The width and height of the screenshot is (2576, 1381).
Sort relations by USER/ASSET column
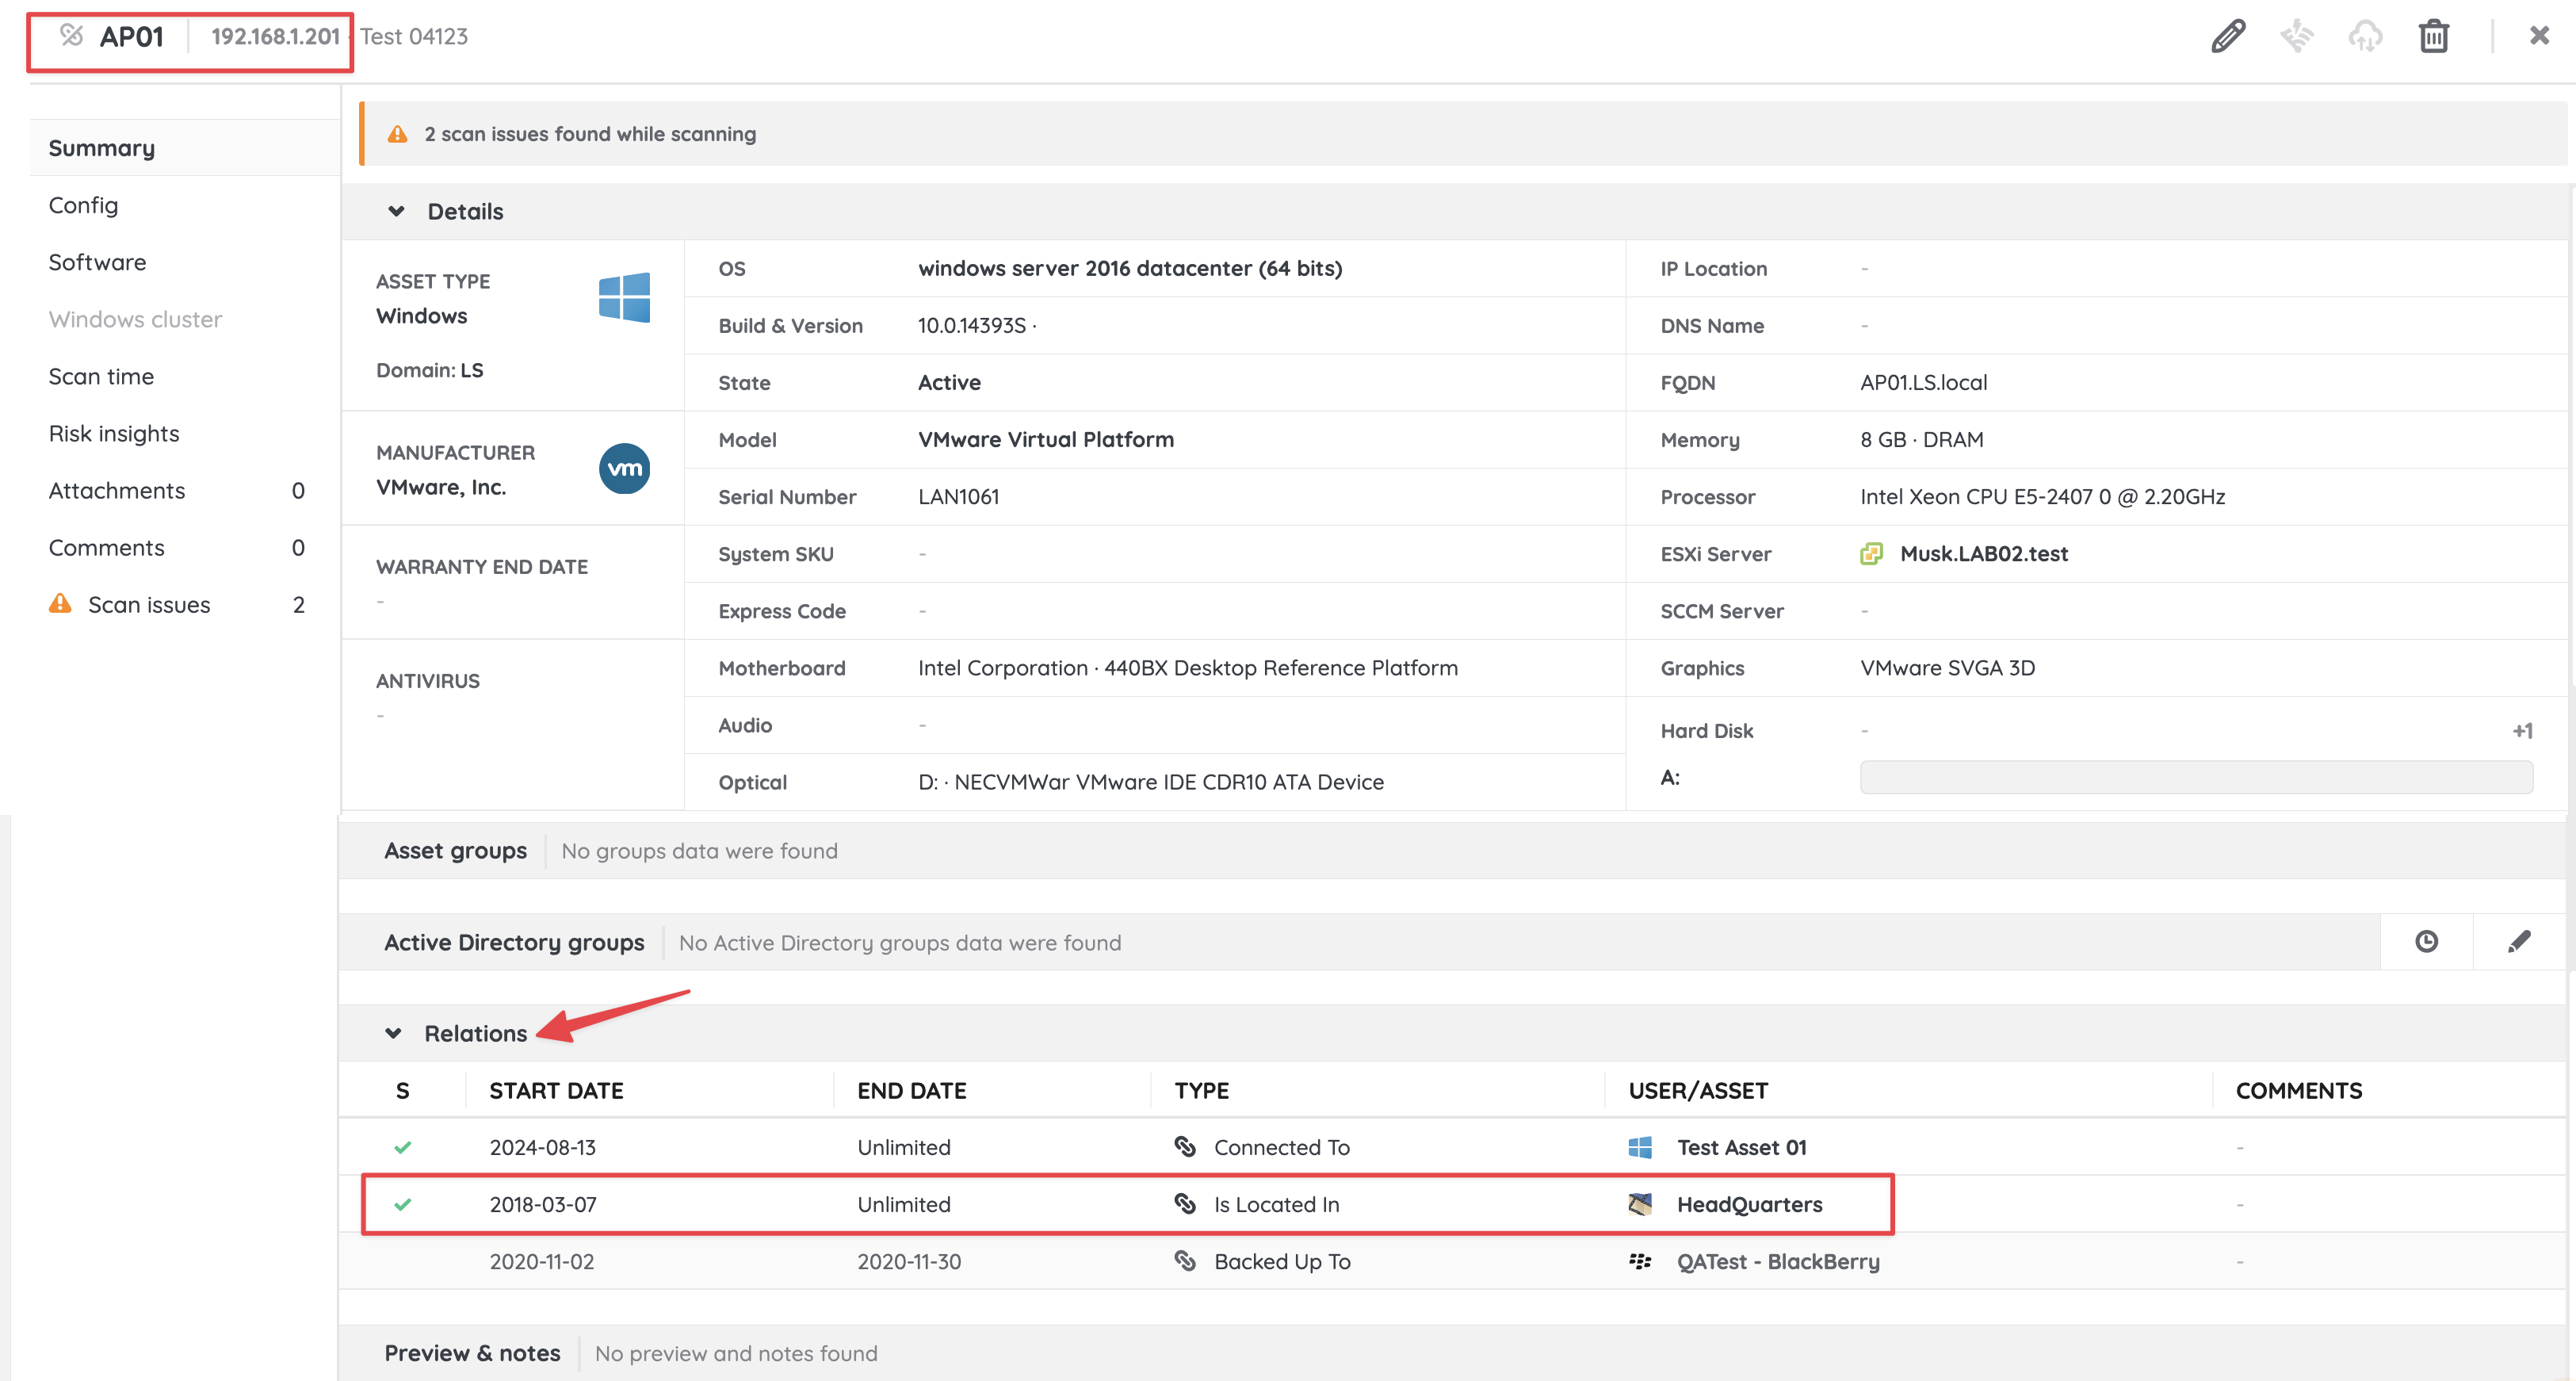click(x=1698, y=1090)
